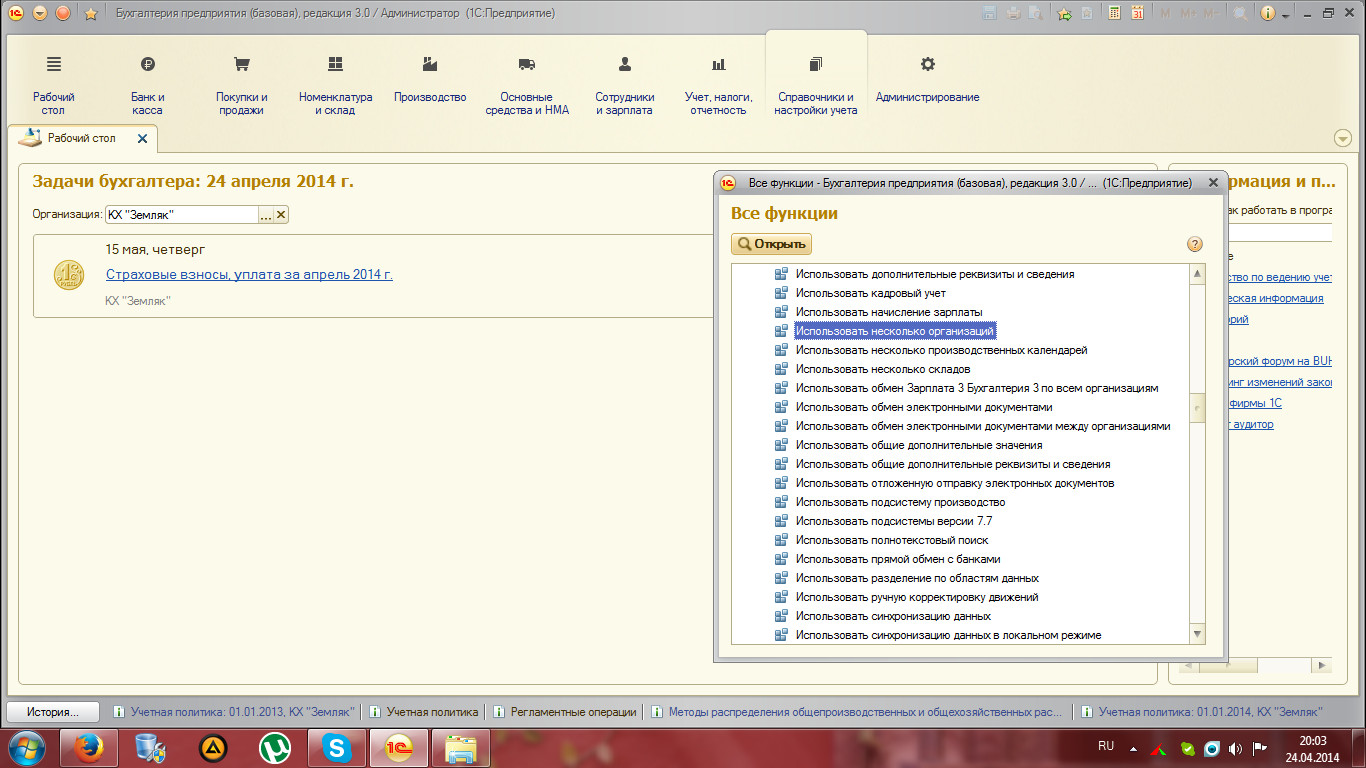Image resolution: width=1366 pixels, height=768 pixels.
Task: Select Использовать подсистему производство
Action: point(900,502)
